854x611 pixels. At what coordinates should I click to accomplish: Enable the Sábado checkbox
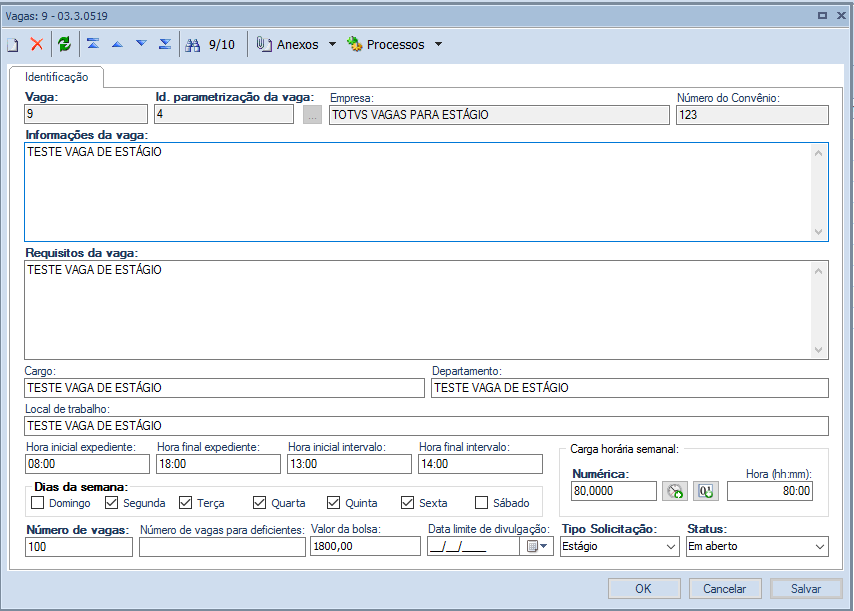coord(481,503)
